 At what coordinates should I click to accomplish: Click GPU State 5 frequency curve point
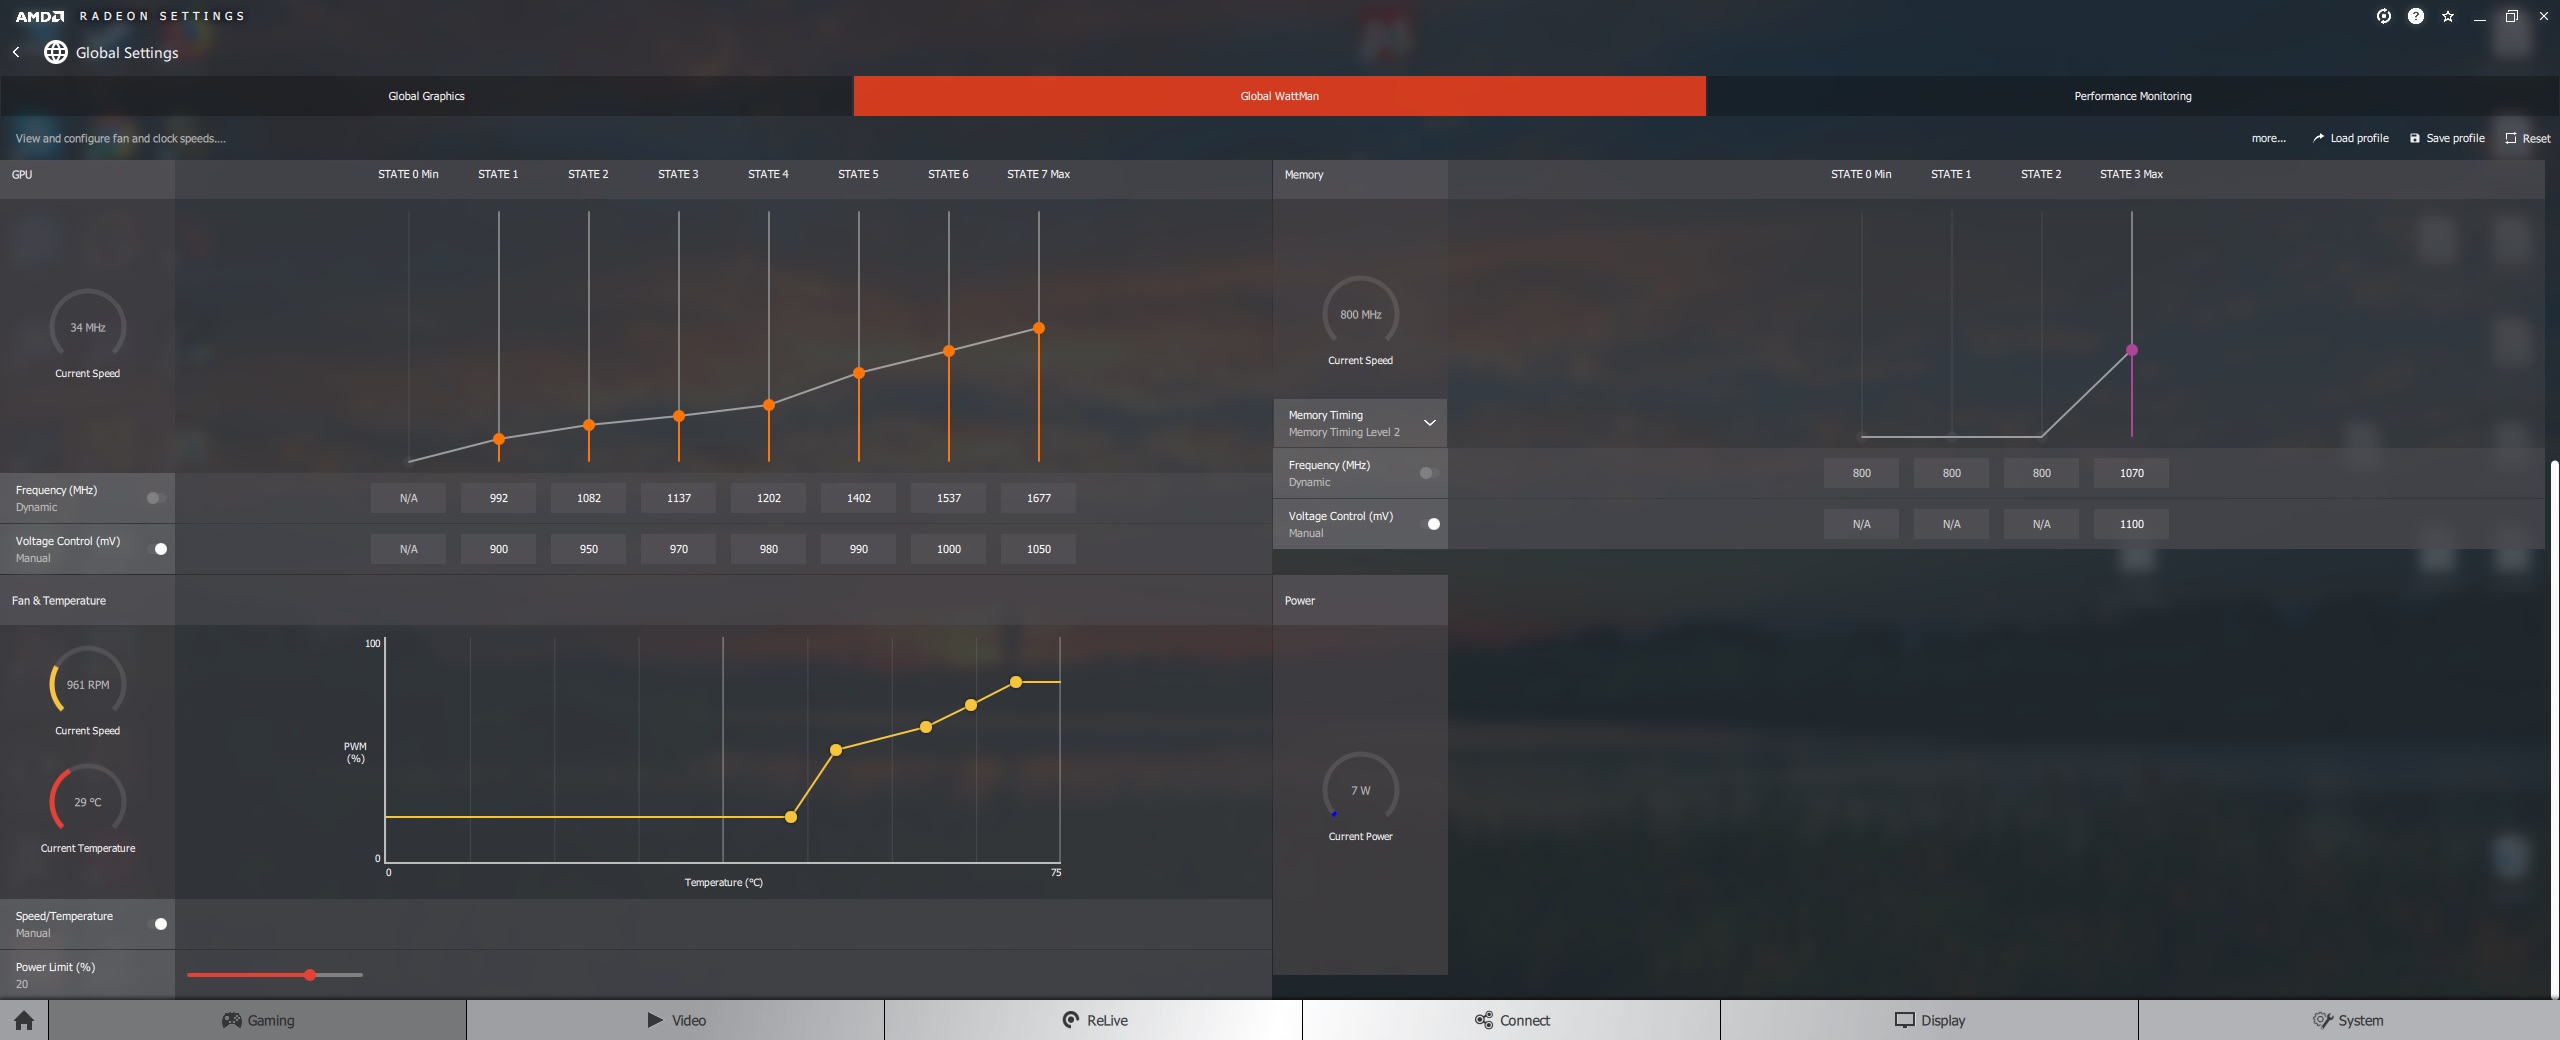tap(859, 373)
